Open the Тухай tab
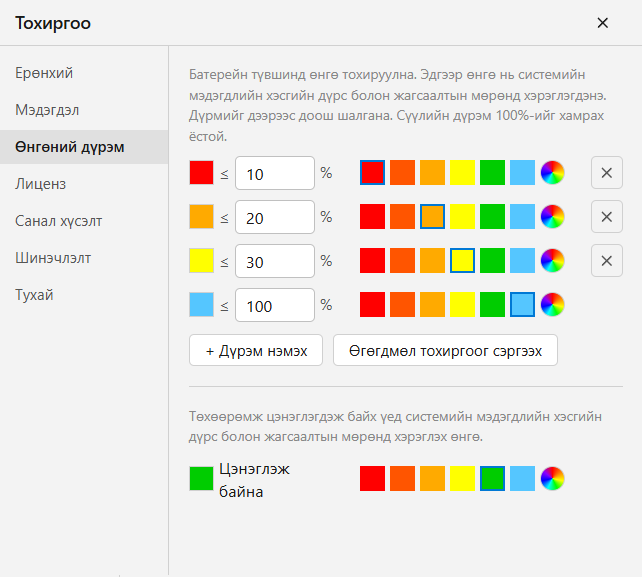This screenshot has height=577, width=642. click(x=84, y=295)
